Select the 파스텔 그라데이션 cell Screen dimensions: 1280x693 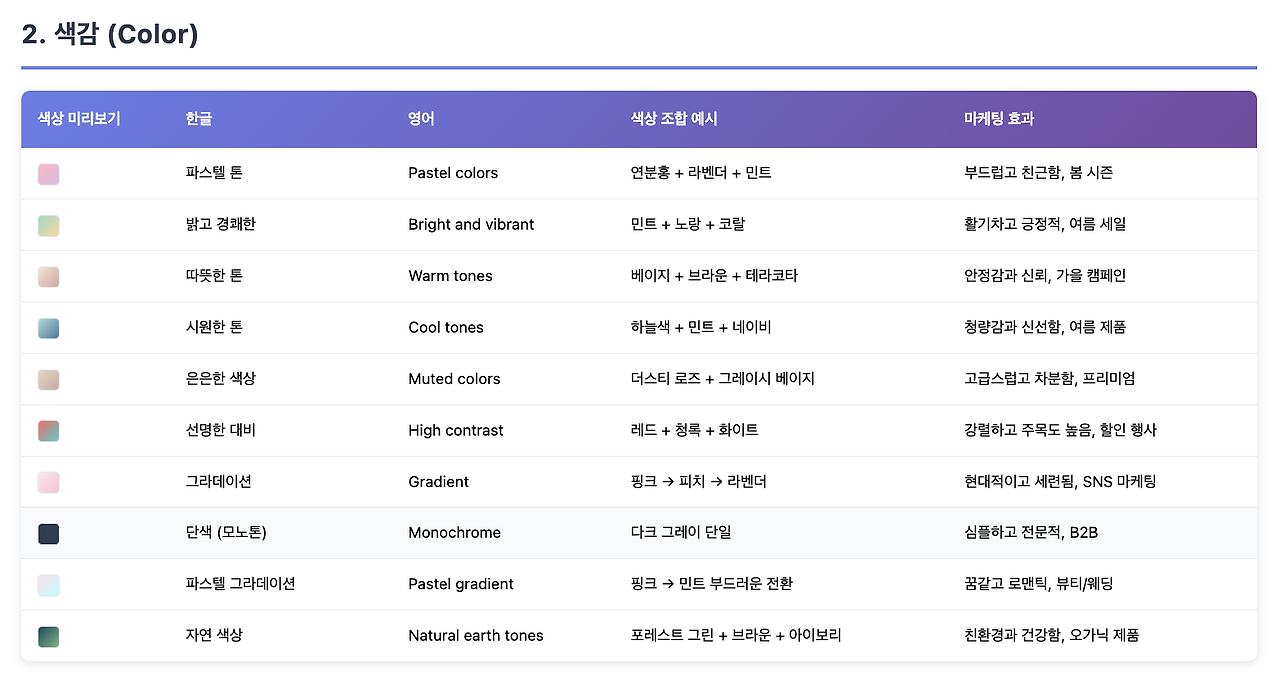click(240, 584)
